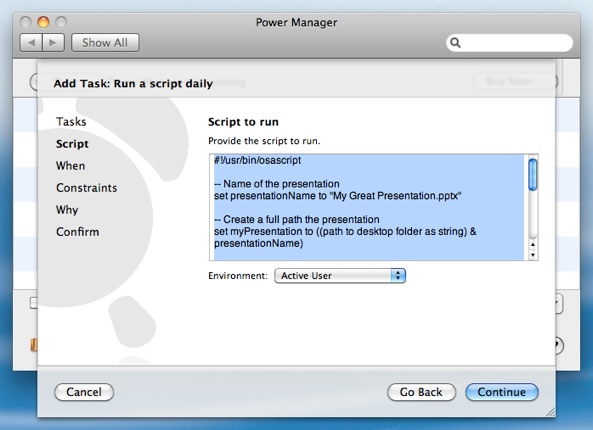Click the Go Back button

click(421, 392)
